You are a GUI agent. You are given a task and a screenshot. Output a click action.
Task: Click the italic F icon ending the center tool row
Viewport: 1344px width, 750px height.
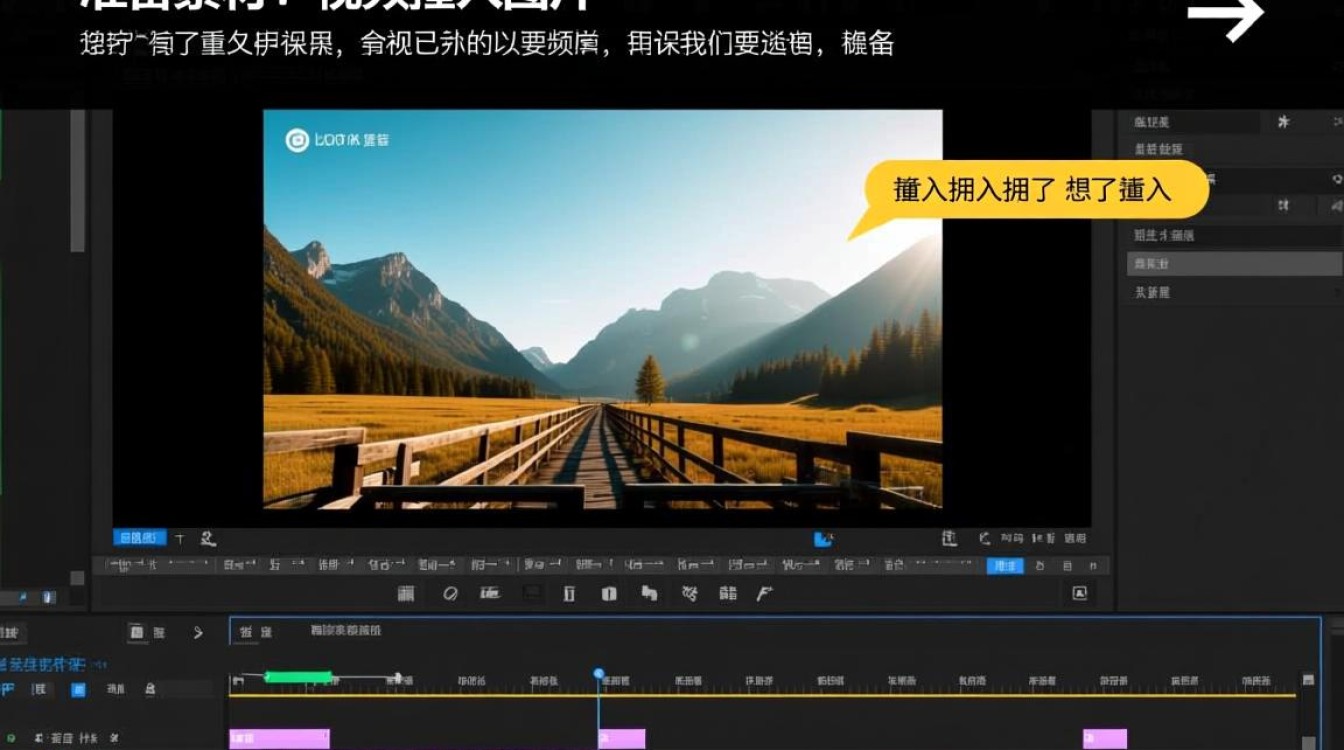click(x=764, y=593)
